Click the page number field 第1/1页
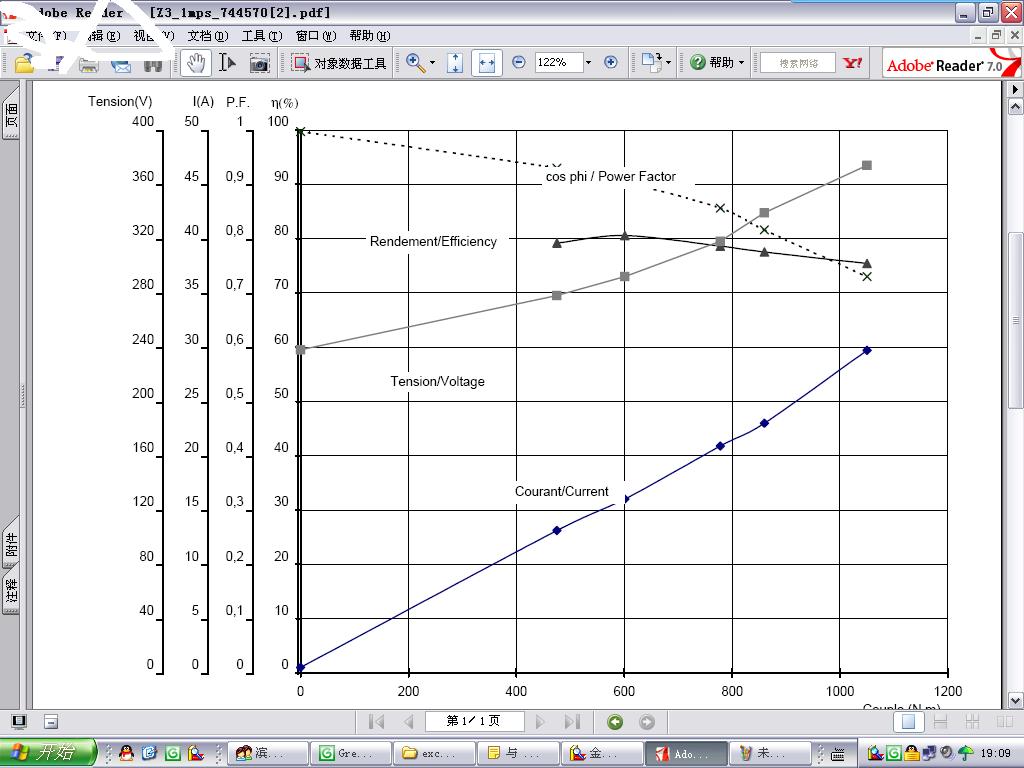The width and height of the screenshot is (1024, 768). point(474,722)
